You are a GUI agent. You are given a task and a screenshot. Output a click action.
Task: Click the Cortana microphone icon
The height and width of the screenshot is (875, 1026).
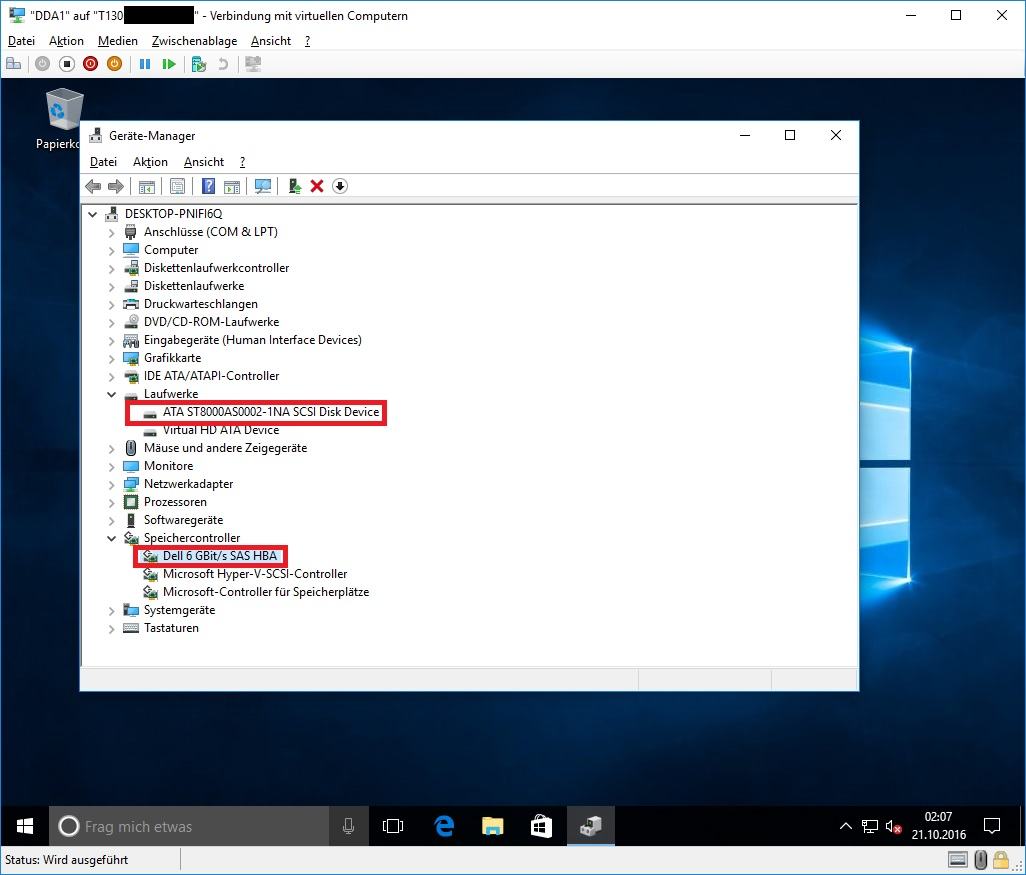(x=348, y=826)
